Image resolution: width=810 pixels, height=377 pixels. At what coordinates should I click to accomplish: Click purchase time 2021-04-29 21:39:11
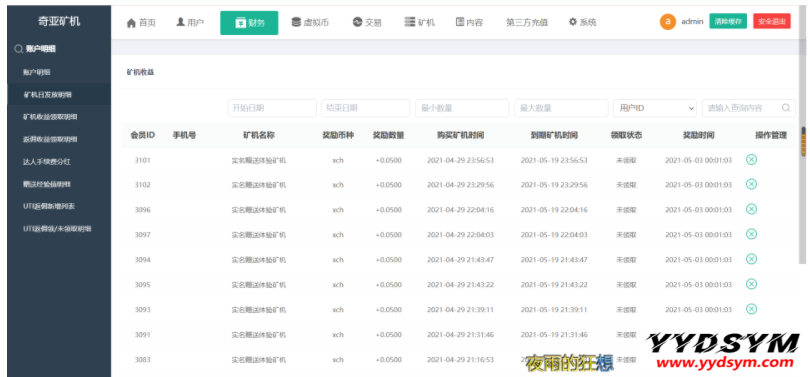coord(460,310)
